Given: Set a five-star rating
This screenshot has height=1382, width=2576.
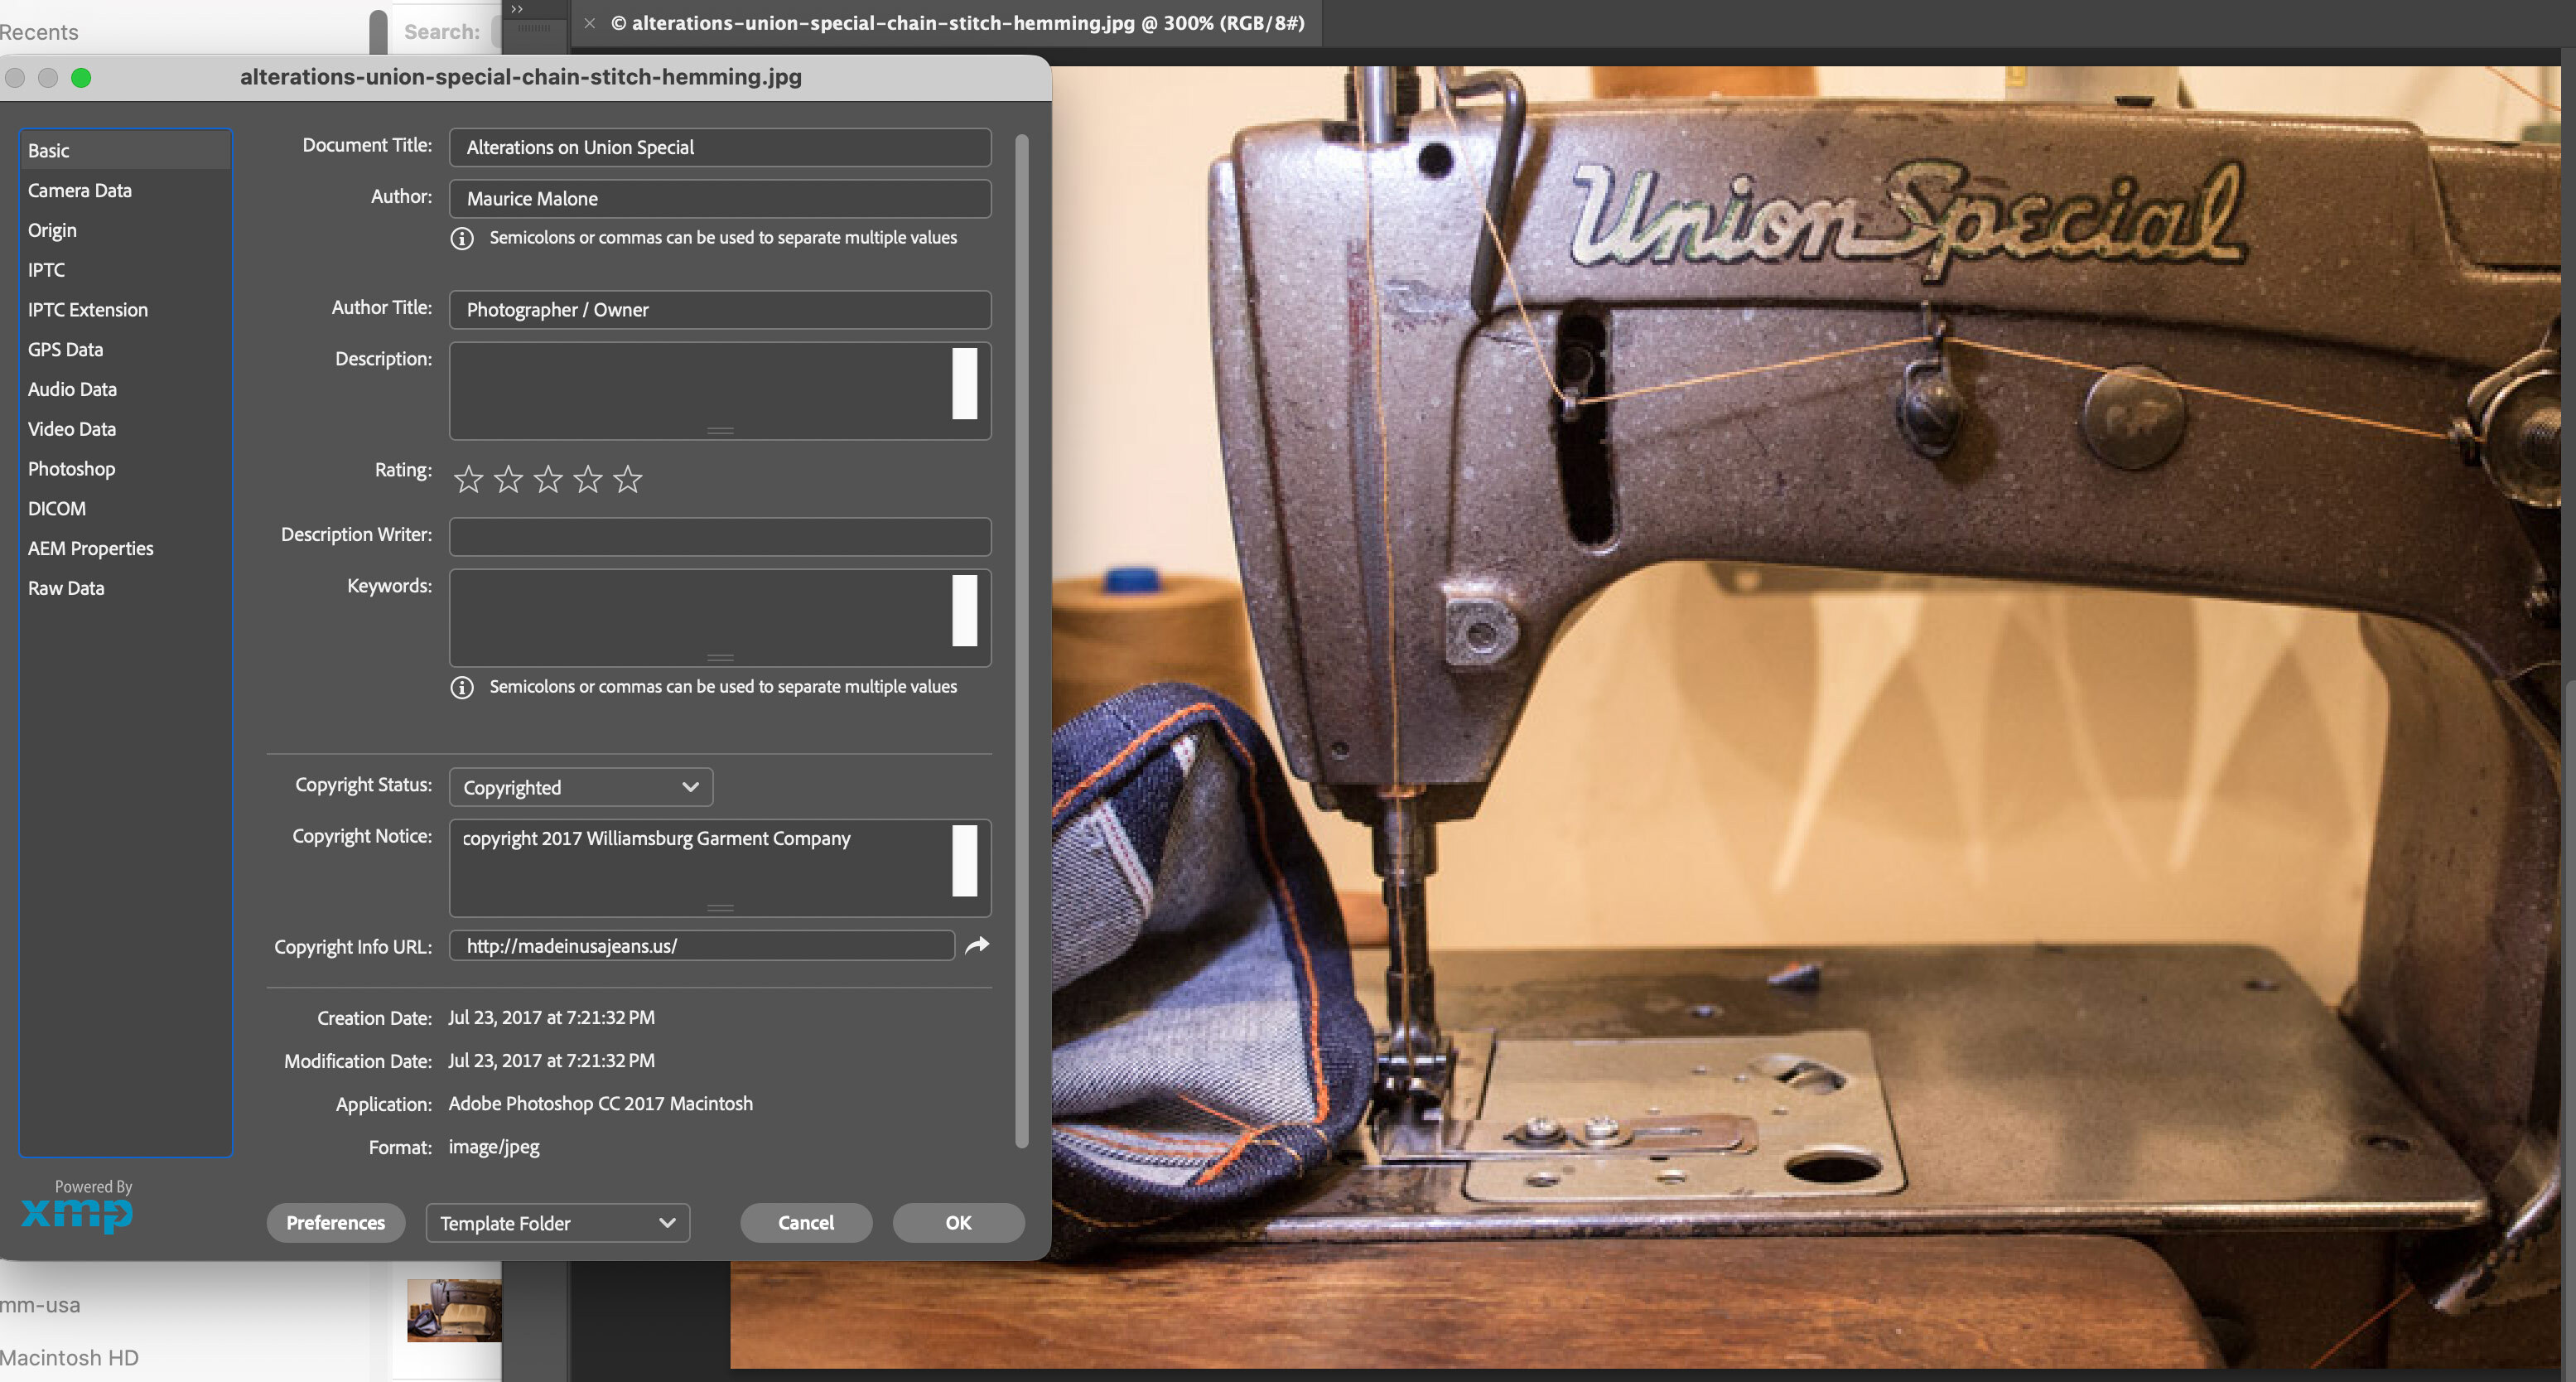Looking at the screenshot, I should tap(627, 479).
